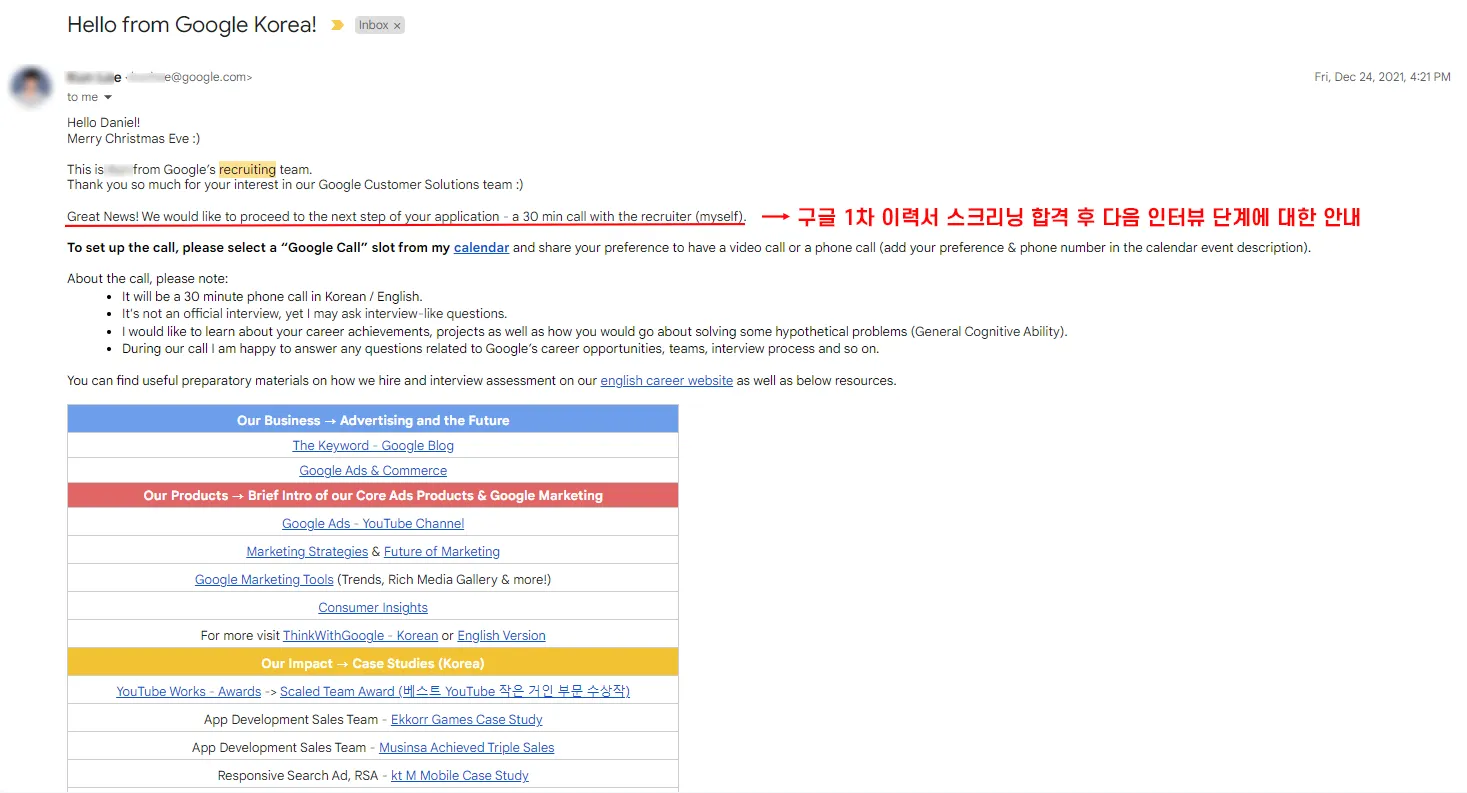The height and width of the screenshot is (793, 1467).
Task: Visit the ThinkWithGoogle Korean link
Action: 360,635
